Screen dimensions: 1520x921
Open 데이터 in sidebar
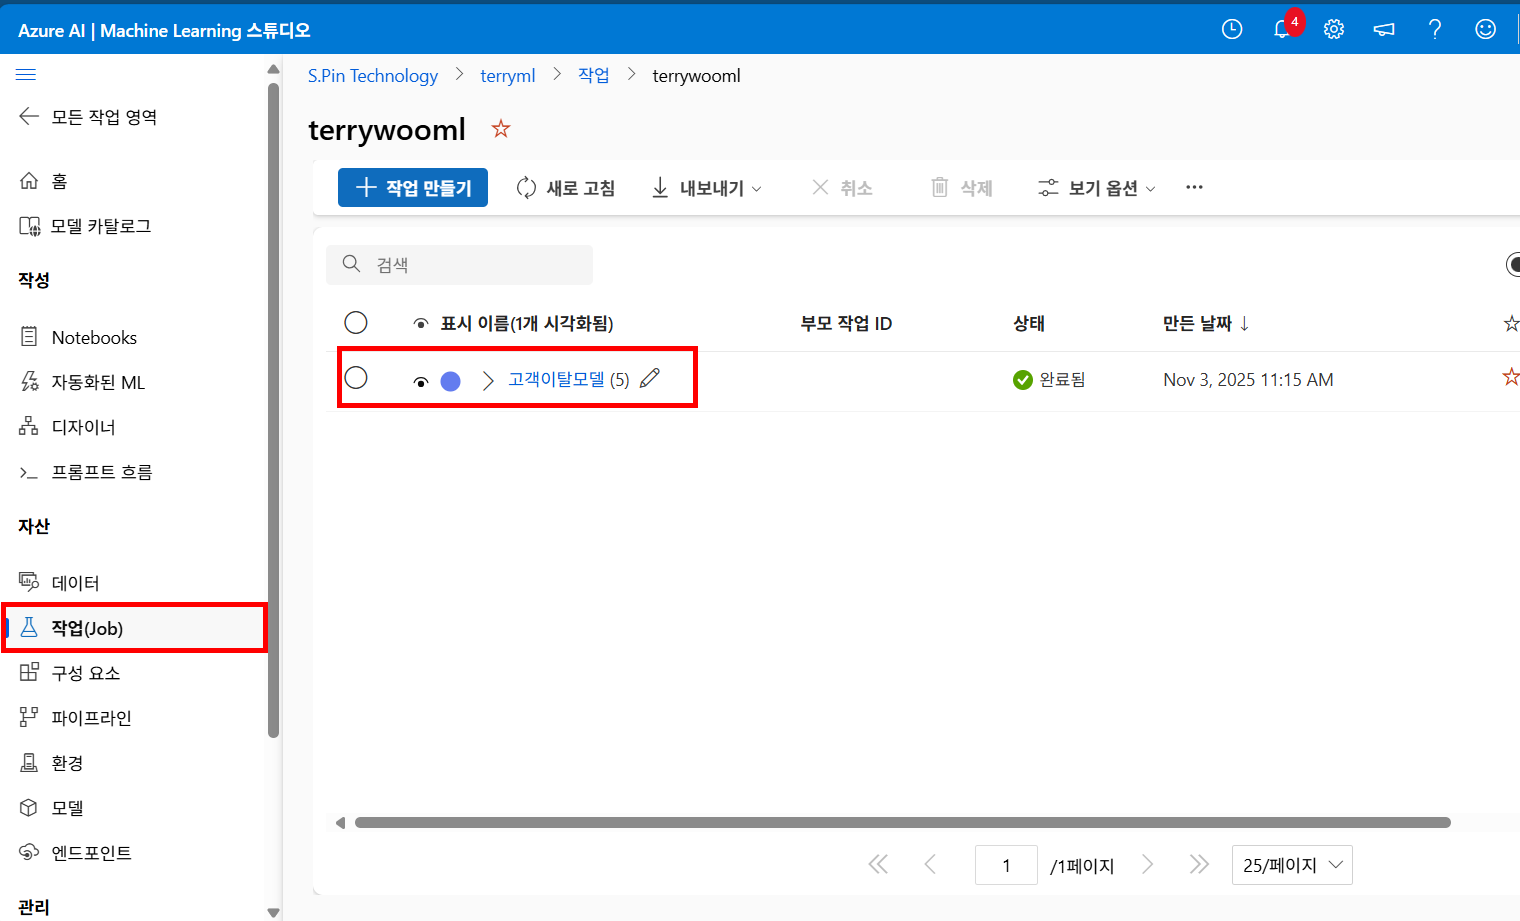click(76, 583)
